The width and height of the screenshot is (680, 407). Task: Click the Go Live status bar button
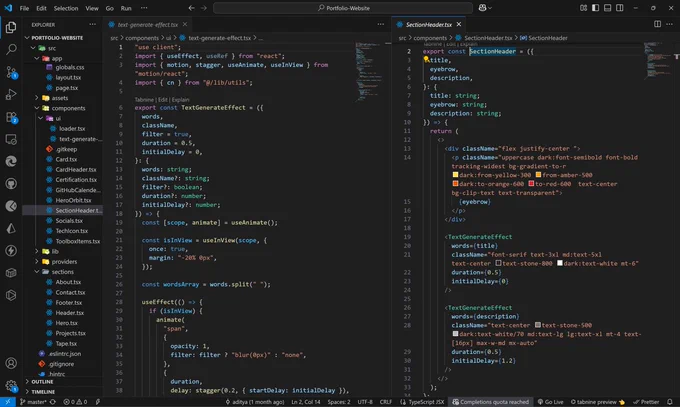[x=550, y=402]
